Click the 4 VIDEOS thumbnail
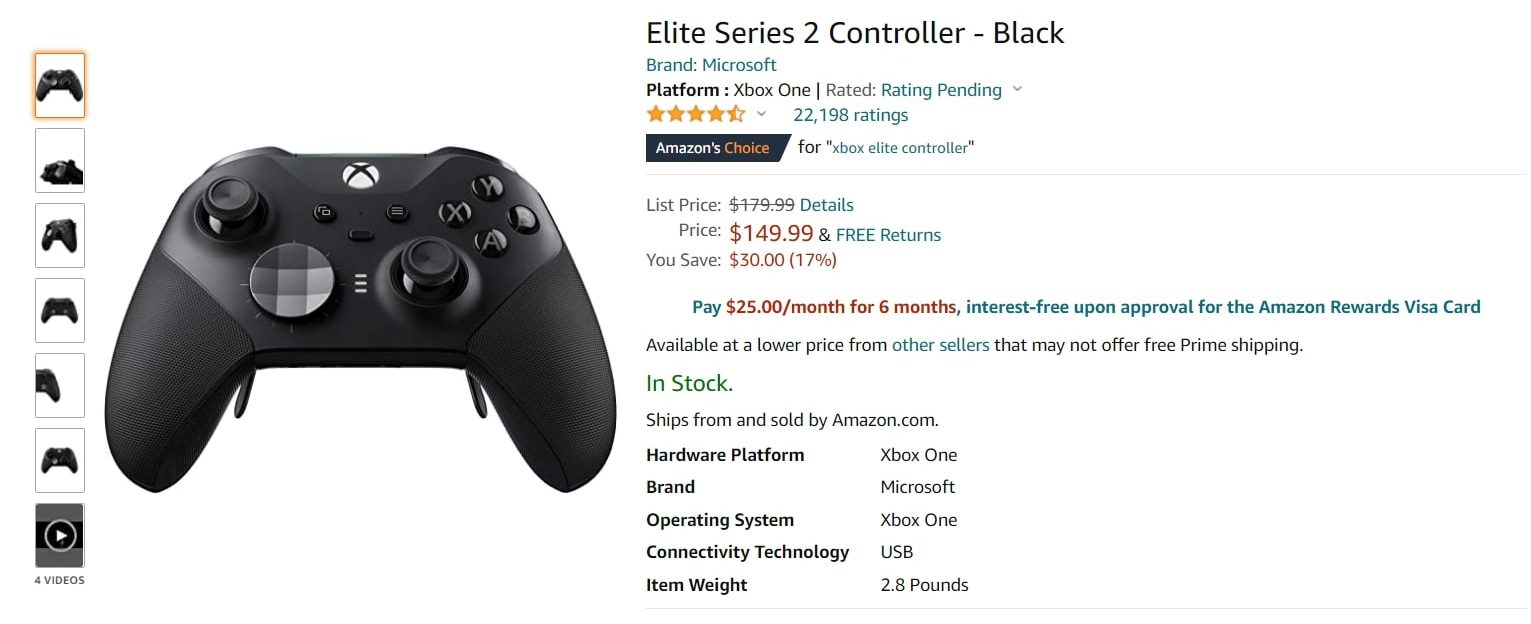Viewport: 1531px width, 624px height. pyautogui.click(x=59, y=535)
